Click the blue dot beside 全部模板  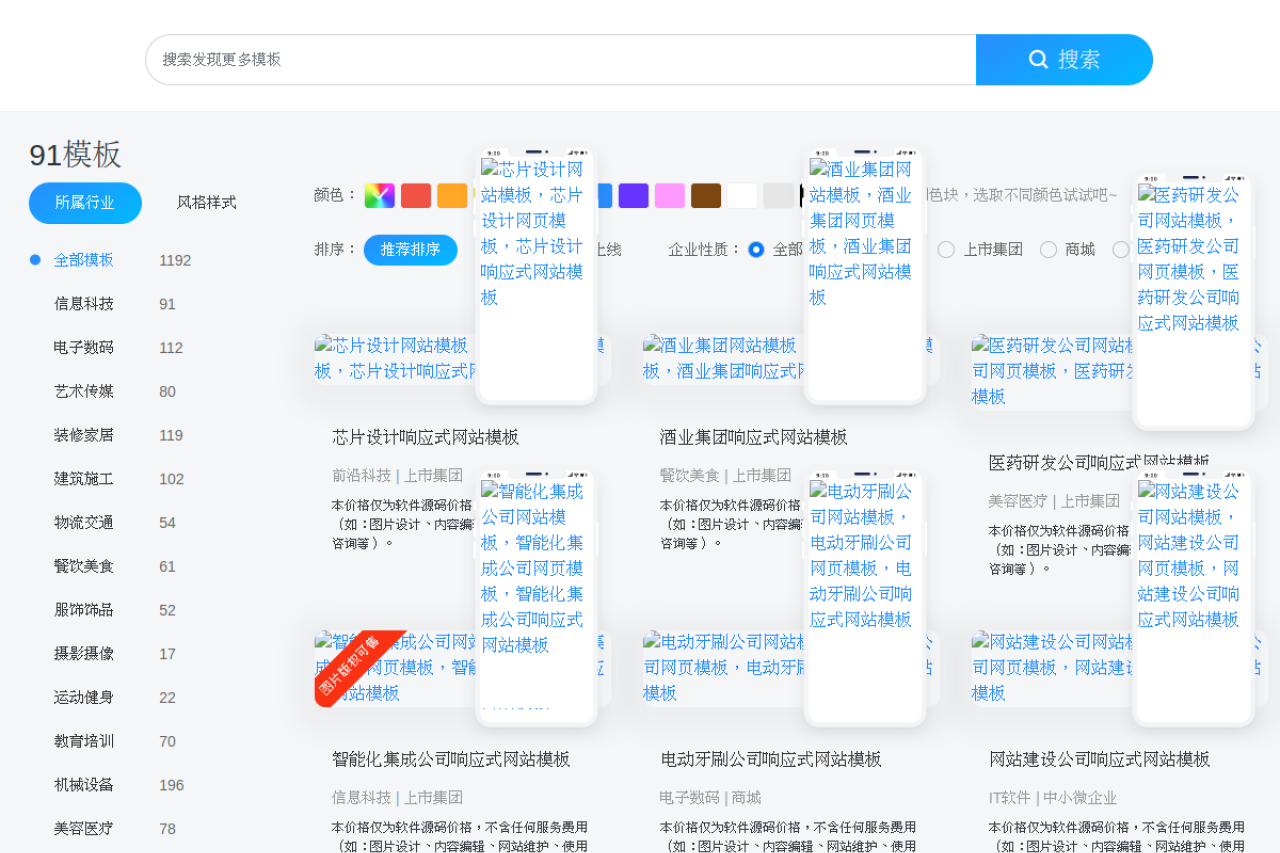[35, 260]
